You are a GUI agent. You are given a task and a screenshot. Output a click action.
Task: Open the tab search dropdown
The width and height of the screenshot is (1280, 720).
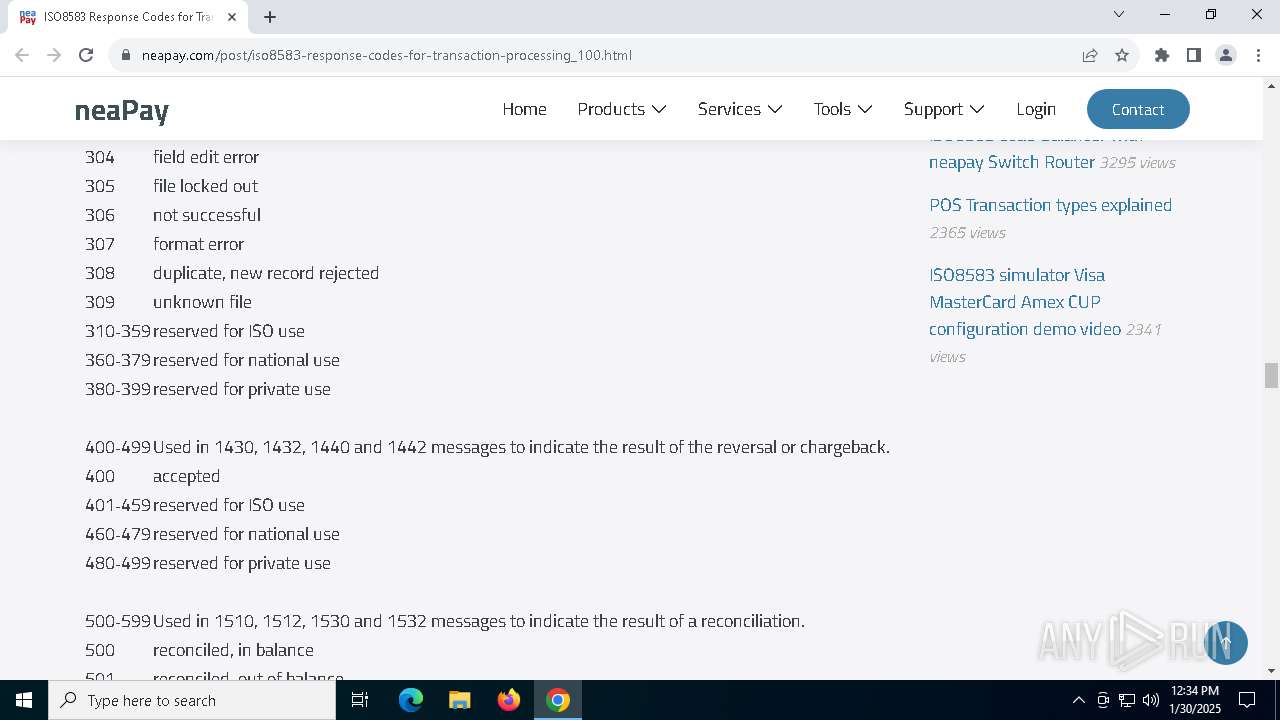point(1119,14)
